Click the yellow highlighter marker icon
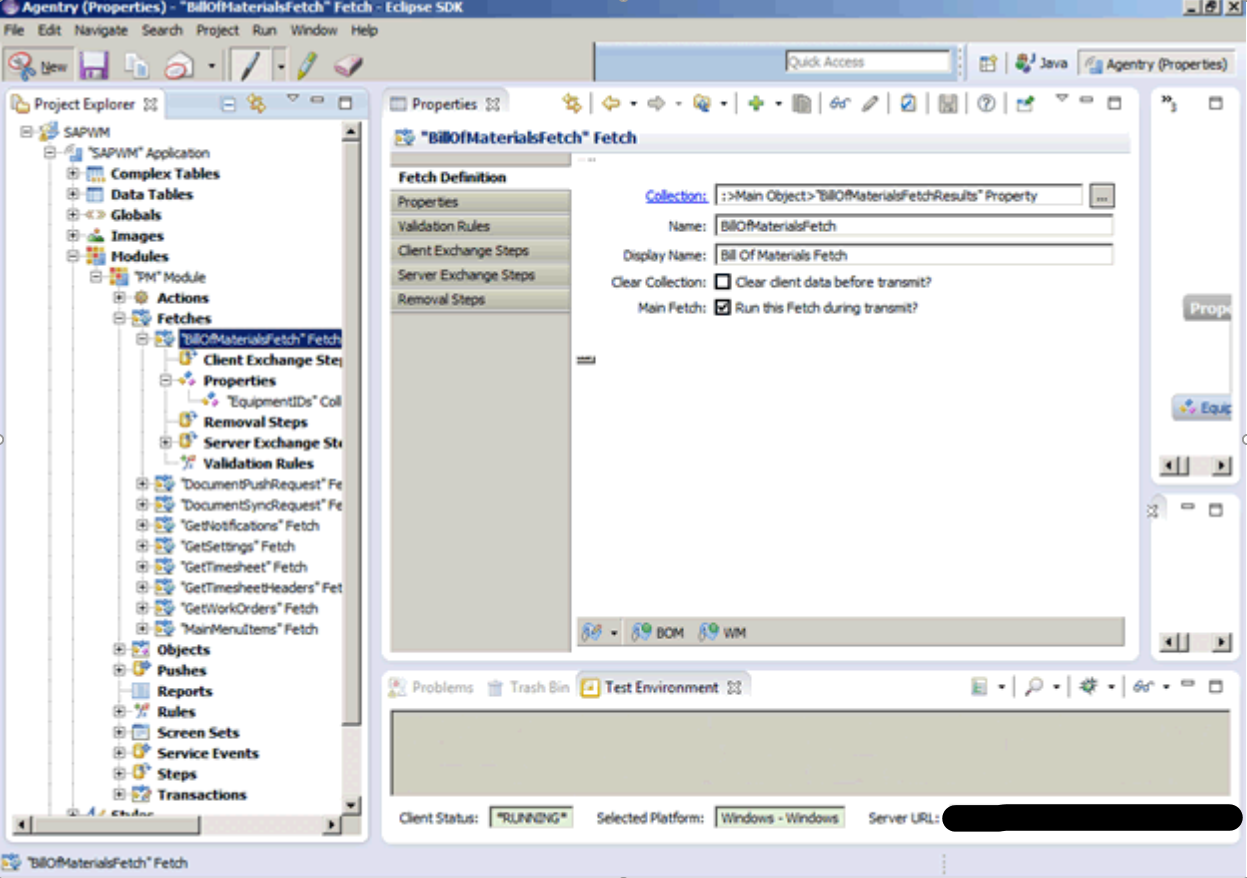Viewport: 1247px width, 878px height. 308,66
